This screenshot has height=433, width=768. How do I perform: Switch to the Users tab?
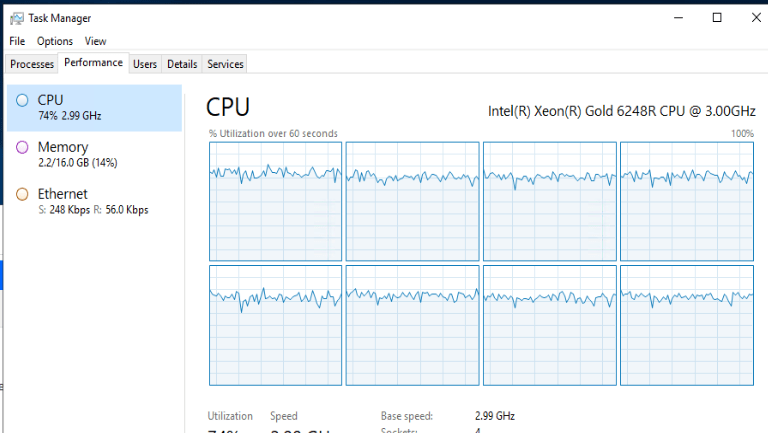[x=145, y=64]
